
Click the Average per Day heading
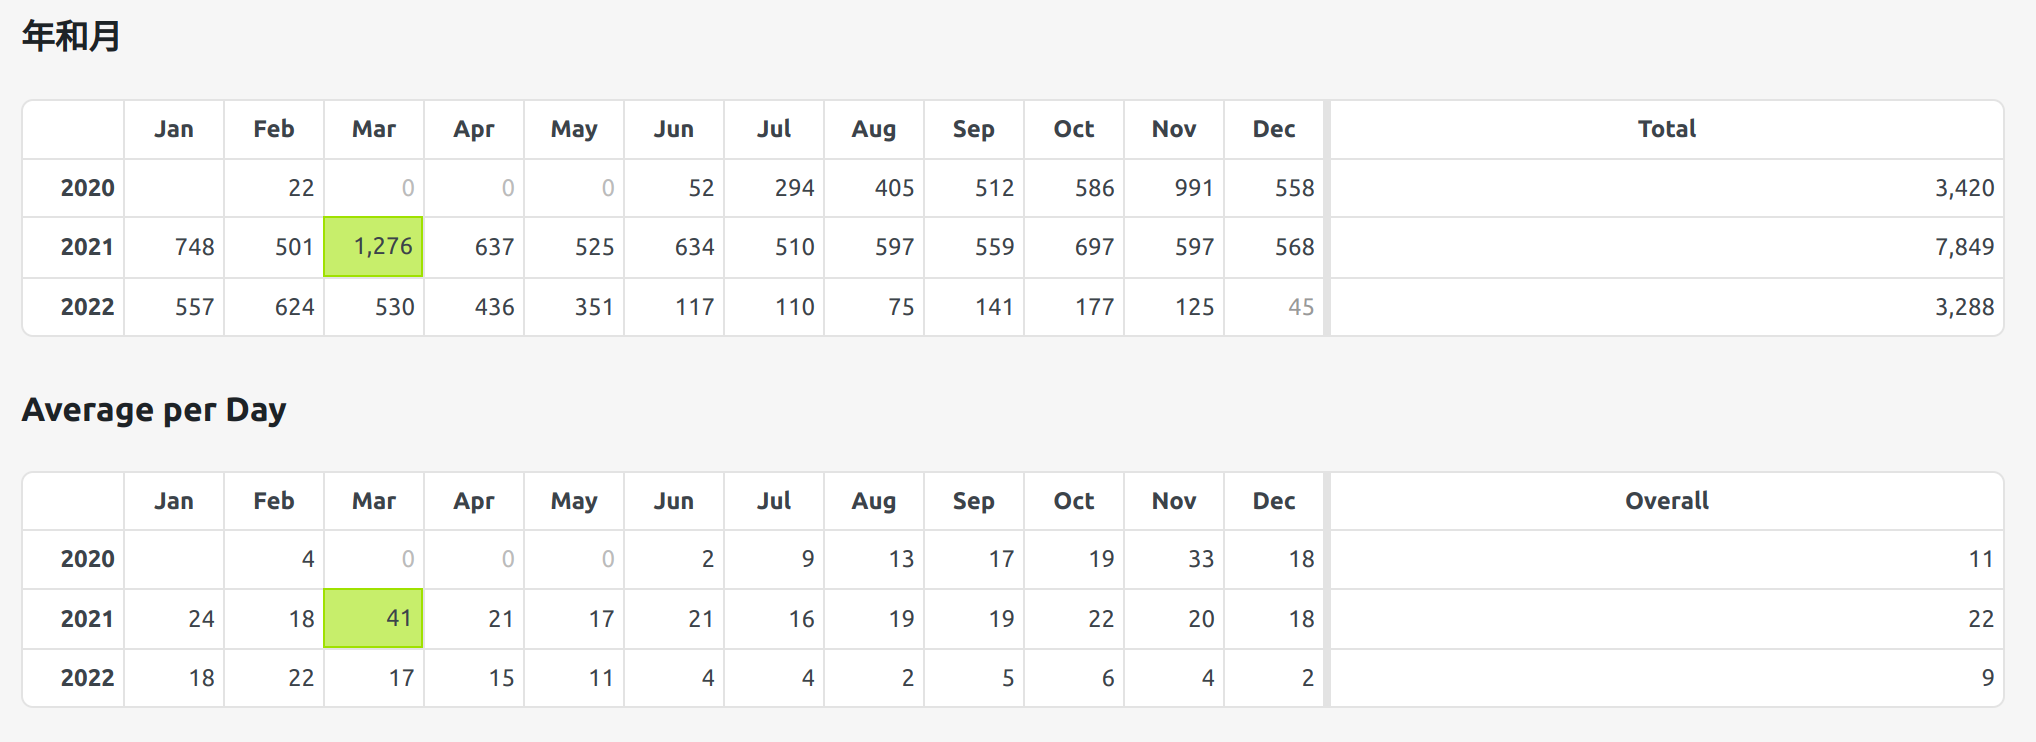154,410
